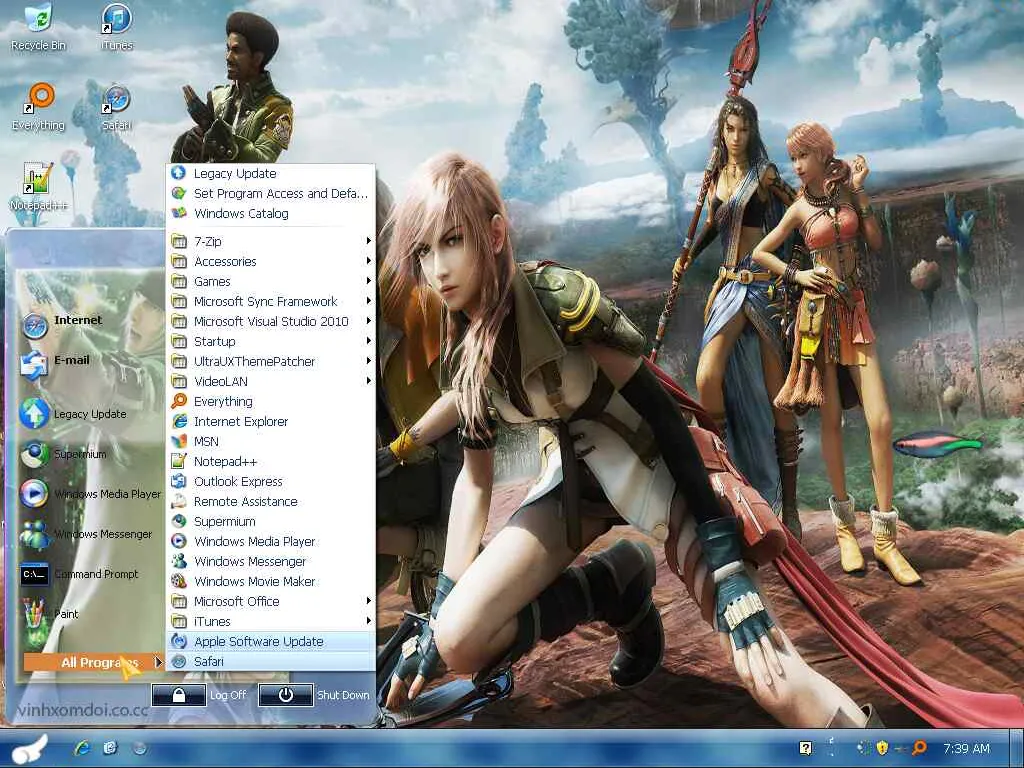Viewport: 1024px width, 768px height.
Task: Open the Recycle Bin desktop icon
Action: [x=39, y=27]
